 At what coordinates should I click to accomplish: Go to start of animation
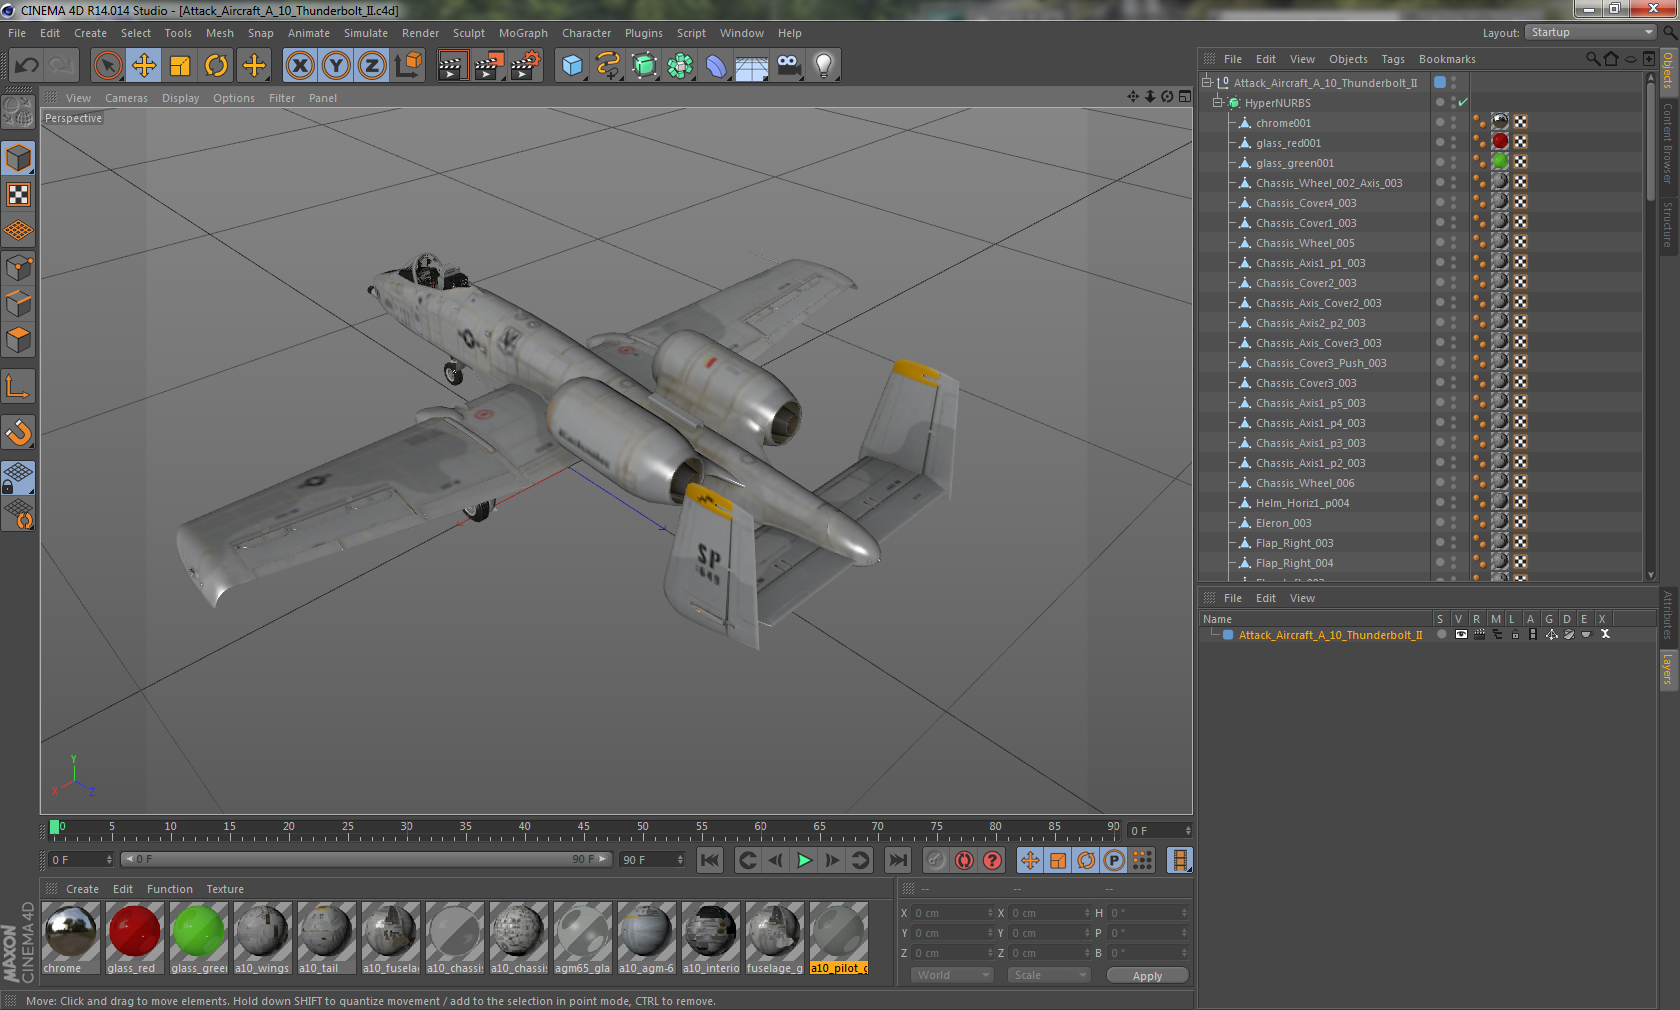tap(710, 860)
